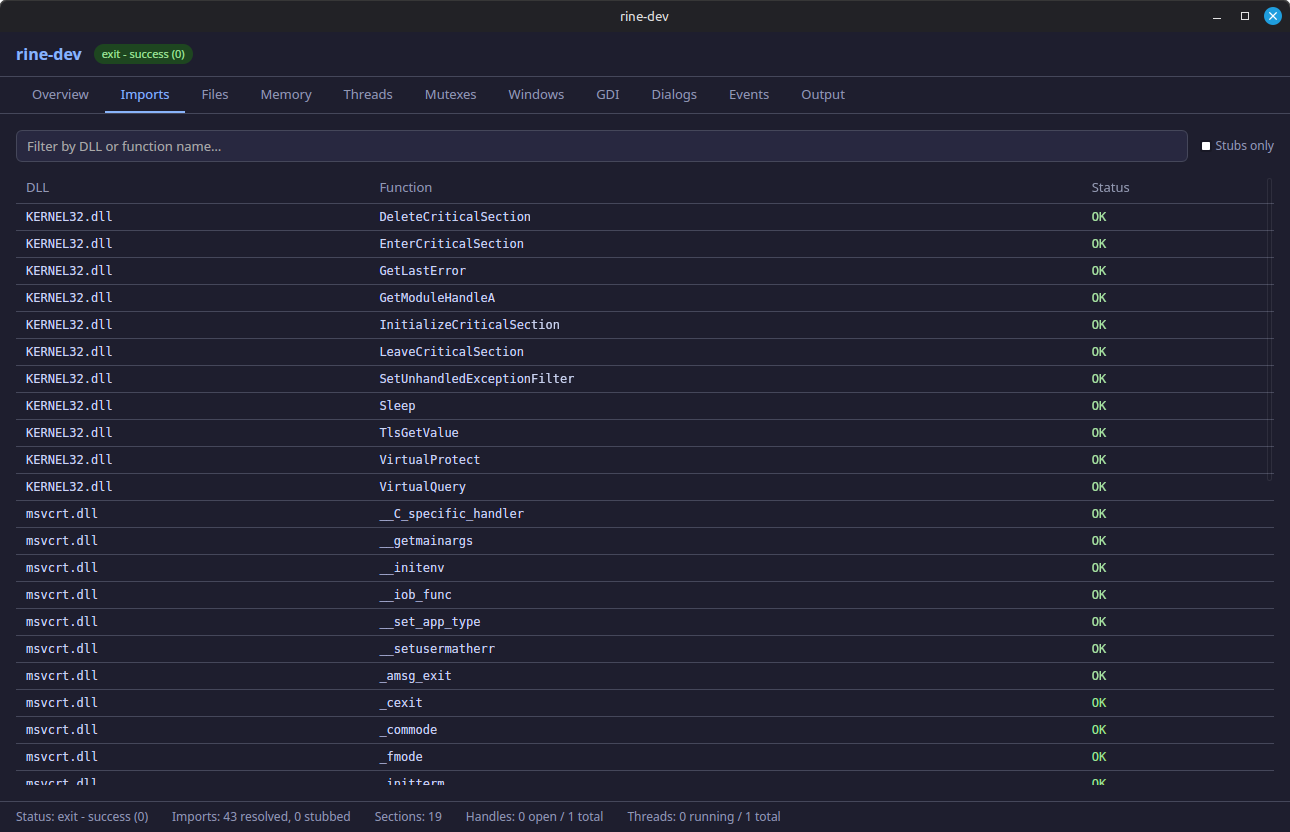Click the exit - success (0) badge

143,54
